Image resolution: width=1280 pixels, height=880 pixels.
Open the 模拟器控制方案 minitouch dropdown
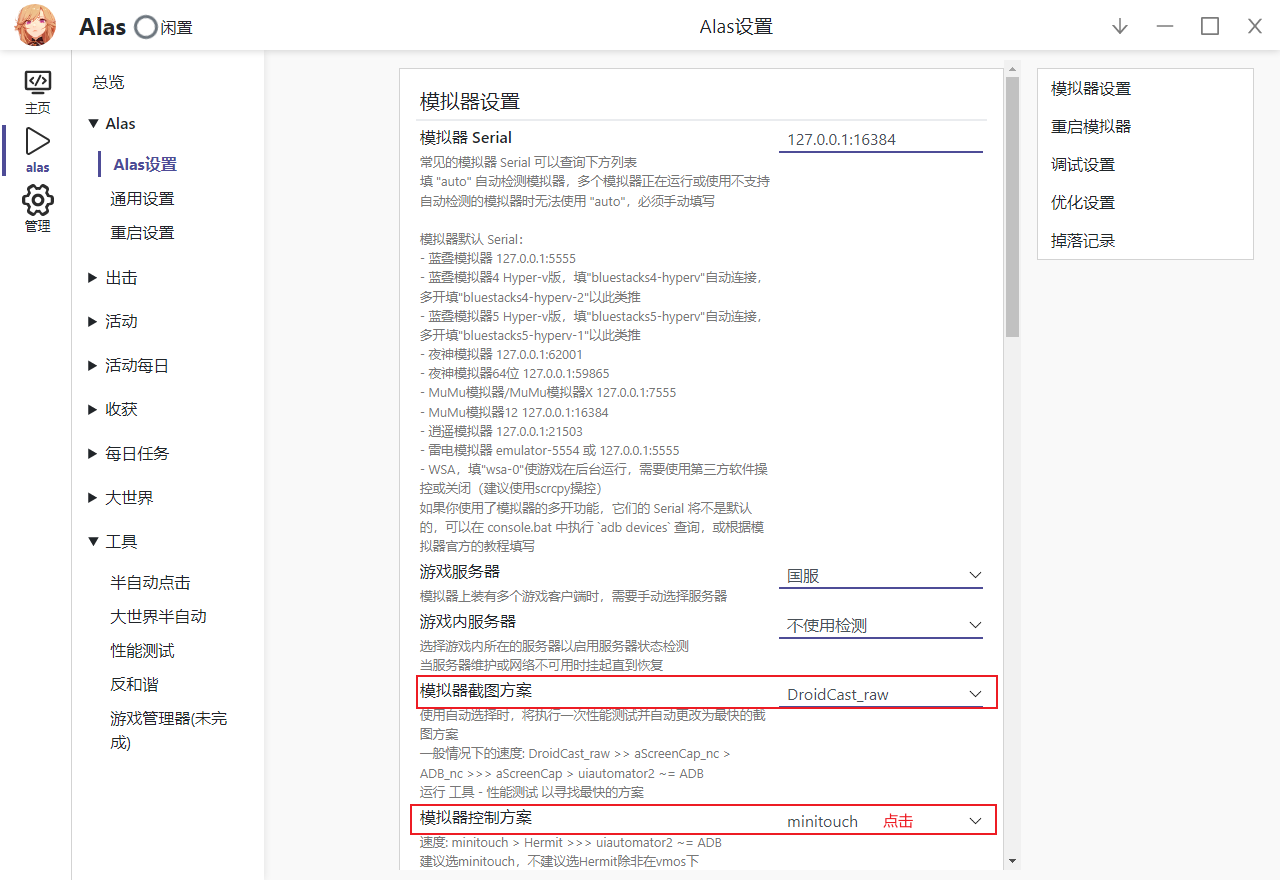pyautogui.click(x=880, y=820)
